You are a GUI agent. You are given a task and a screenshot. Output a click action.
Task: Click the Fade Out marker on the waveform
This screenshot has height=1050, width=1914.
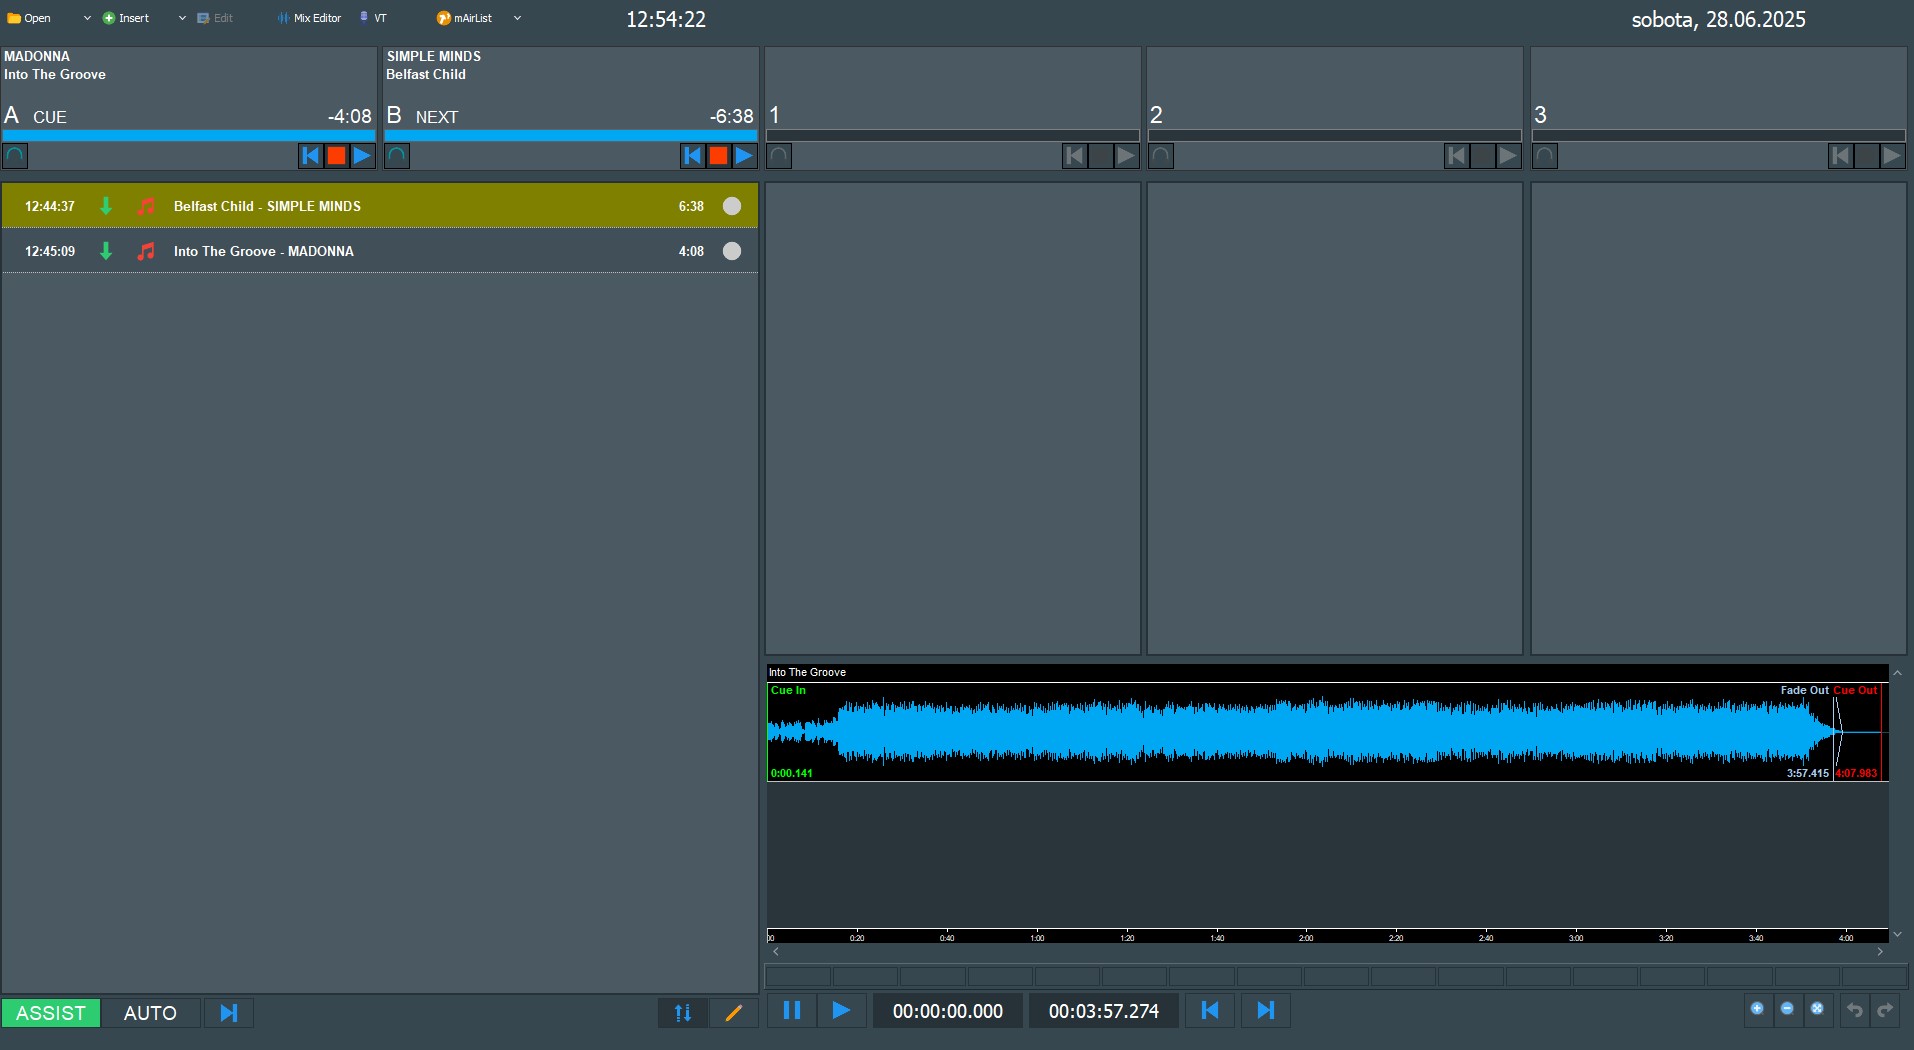tap(1804, 690)
